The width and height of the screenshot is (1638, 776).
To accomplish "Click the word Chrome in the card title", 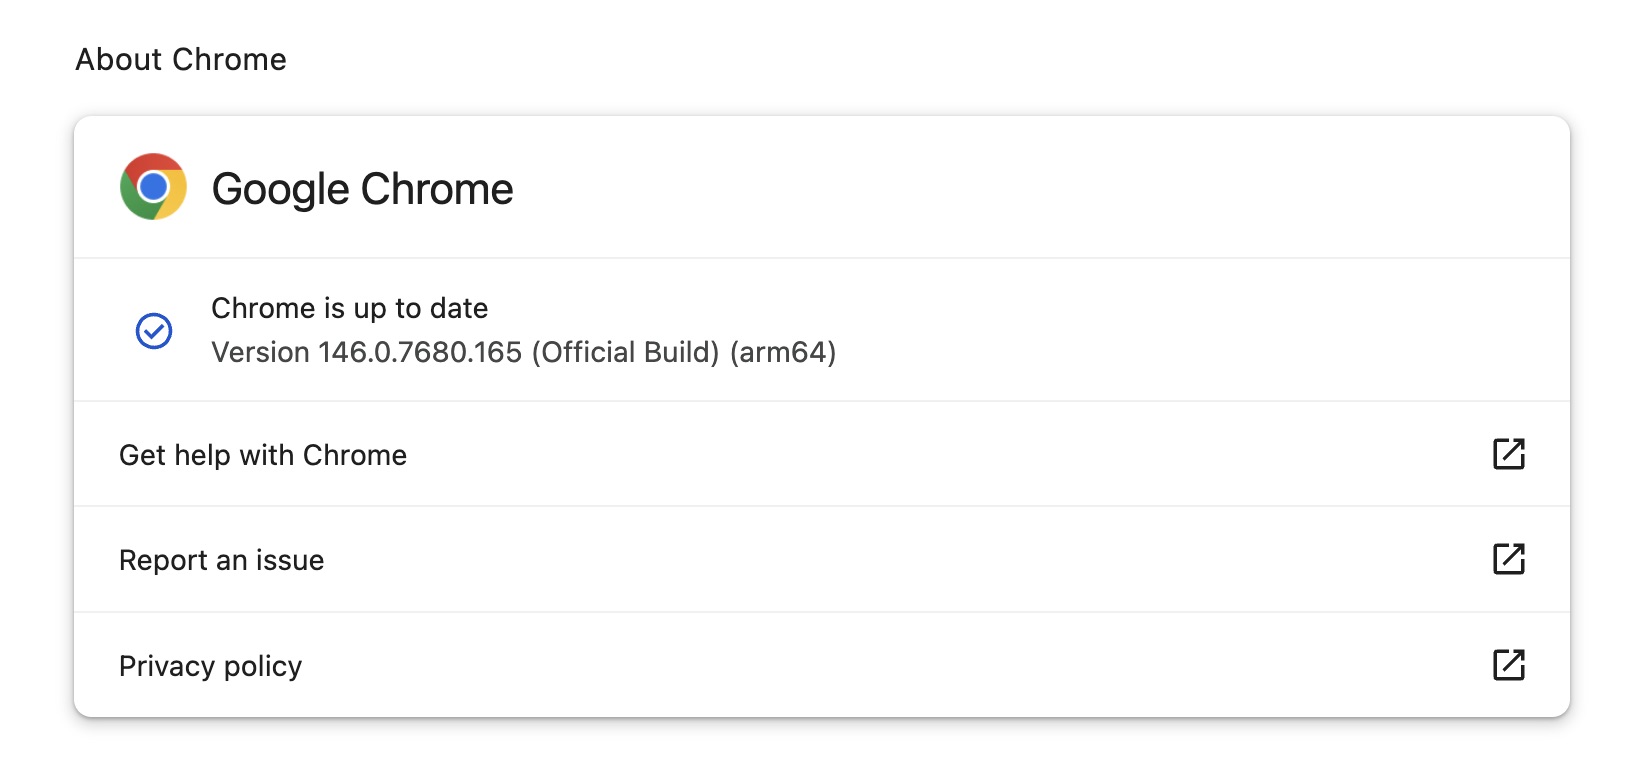I will pyautogui.click(x=437, y=189).
